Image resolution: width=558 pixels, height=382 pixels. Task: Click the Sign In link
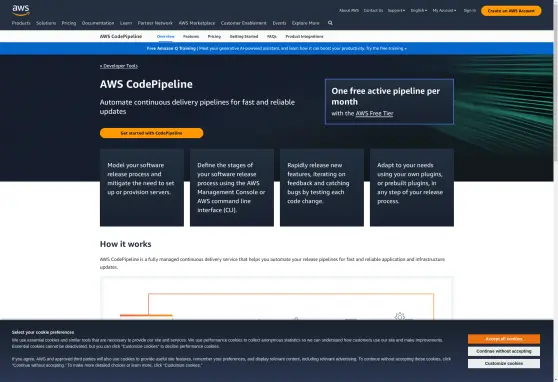point(469,11)
